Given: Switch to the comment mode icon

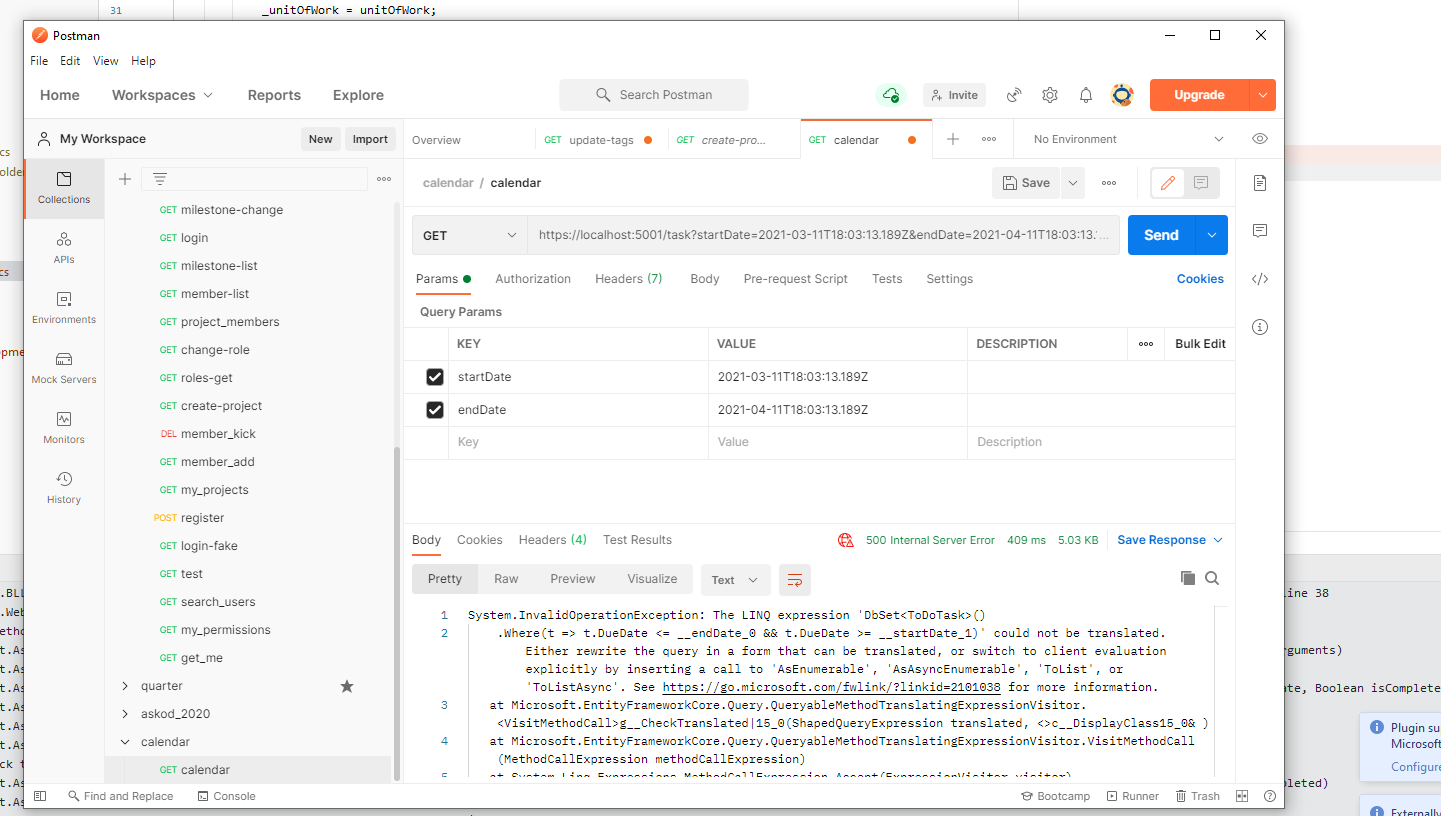Looking at the screenshot, I should coord(1202,183).
